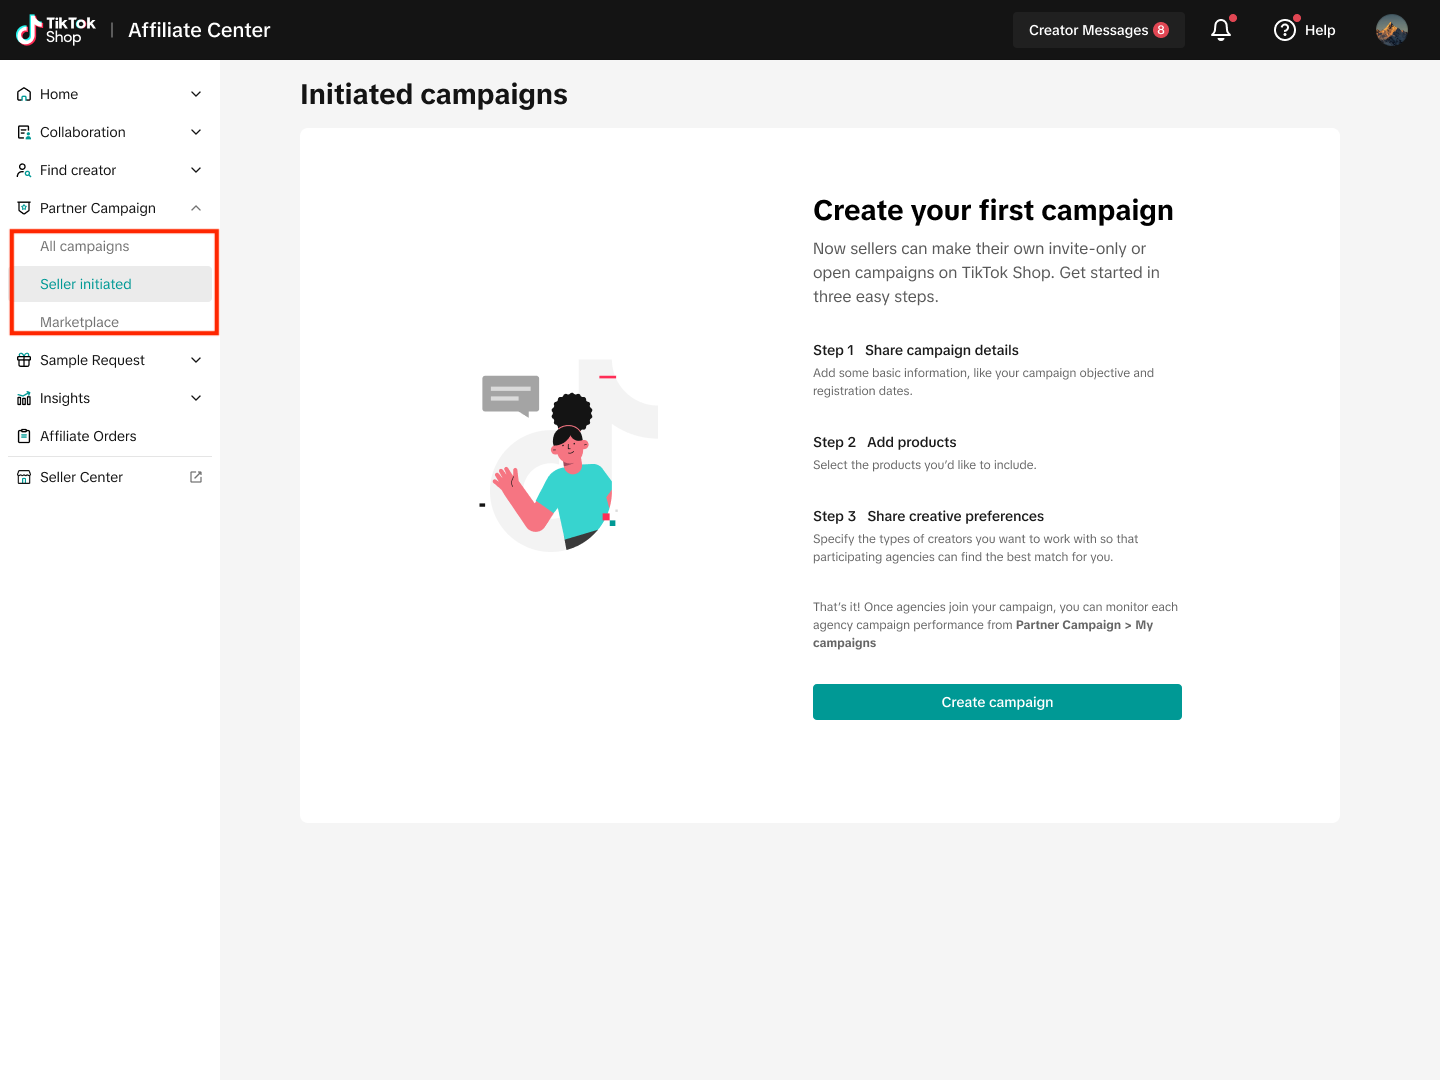Expand the Collaboration section chevron
Viewport: 1440px width, 1080px height.
(196, 132)
